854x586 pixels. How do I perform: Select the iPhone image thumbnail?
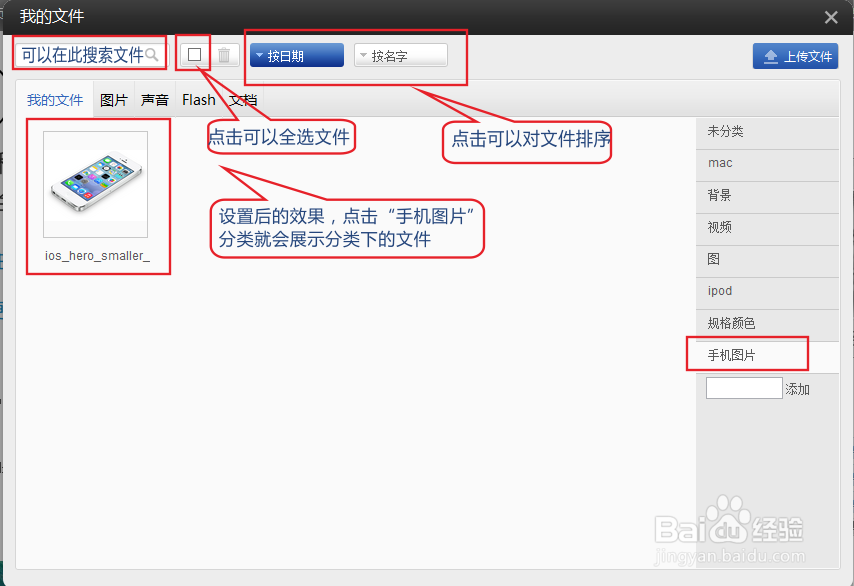click(96, 184)
